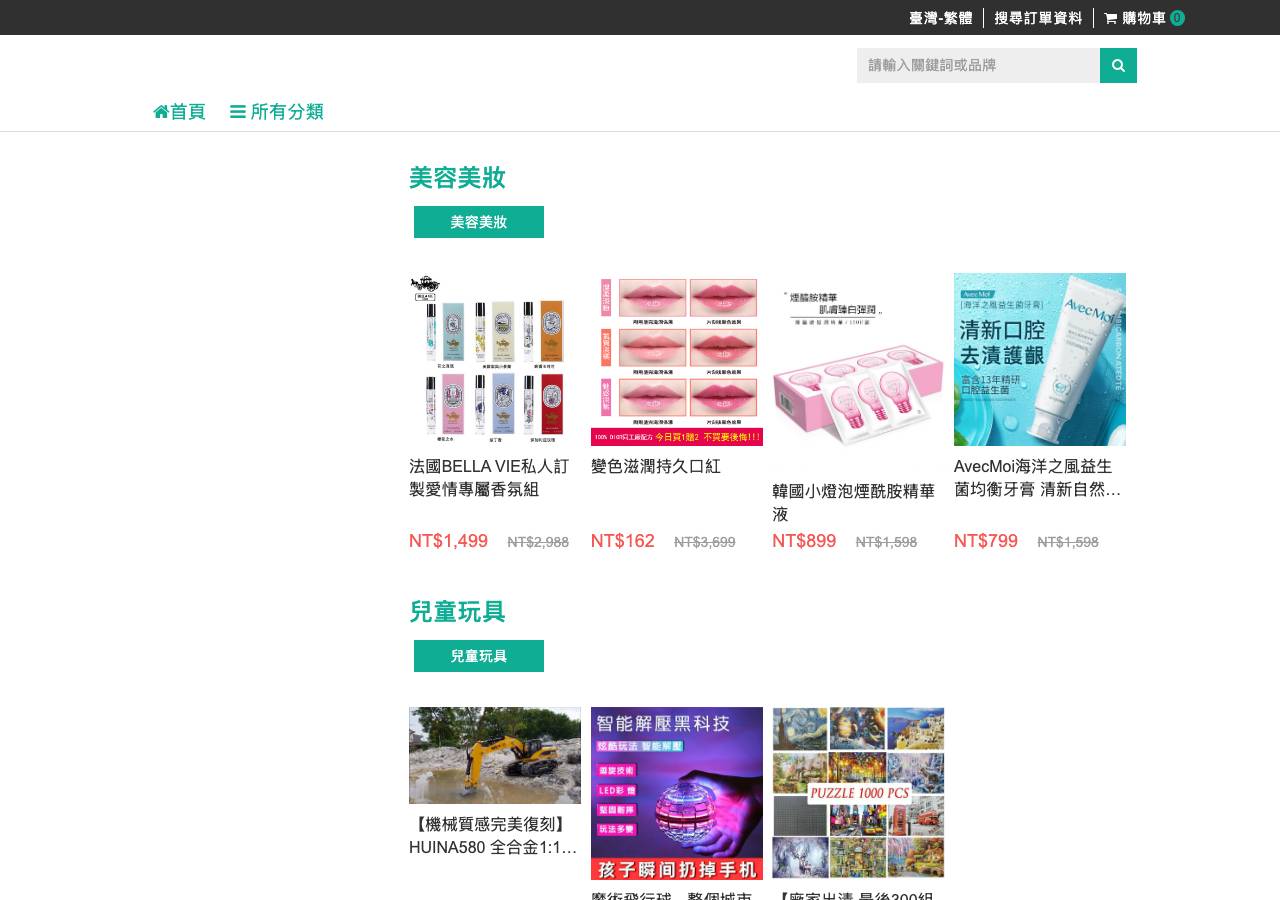This screenshot has width=1280, height=900.
Task: Open 所有分類 all categories menu
Action: 277,112
